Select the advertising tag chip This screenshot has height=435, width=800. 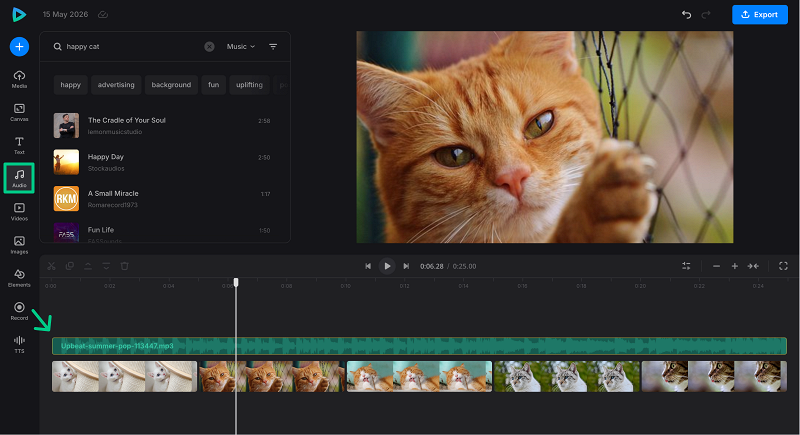[116, 85]
